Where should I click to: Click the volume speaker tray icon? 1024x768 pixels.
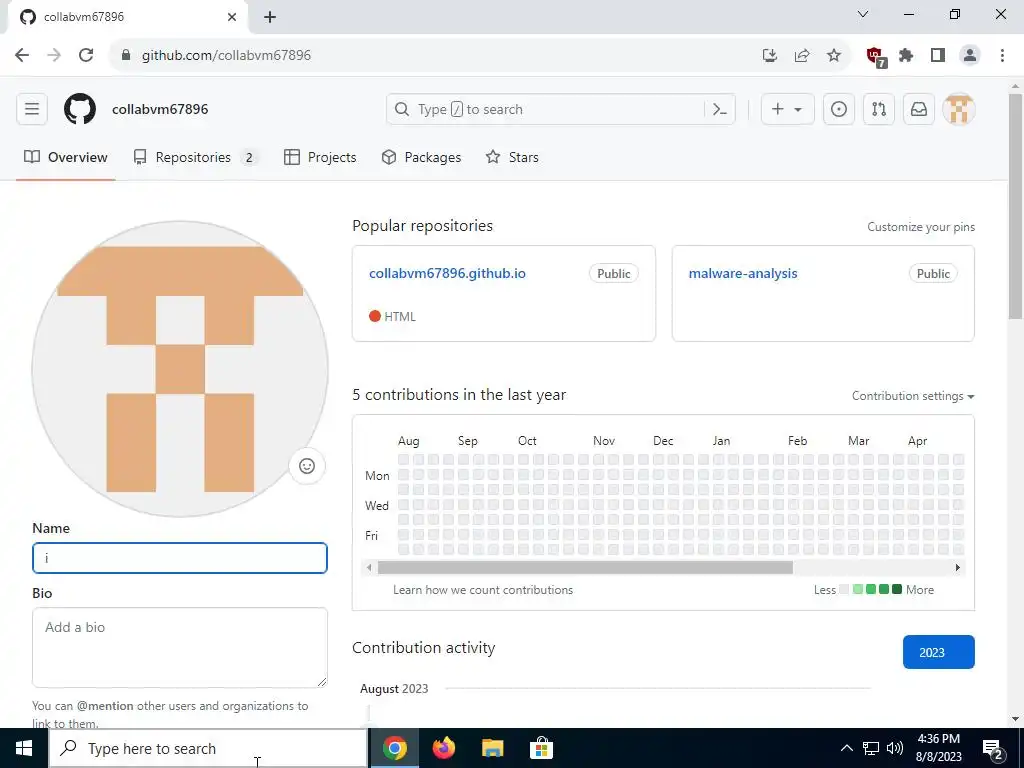(x=895, y=748)
